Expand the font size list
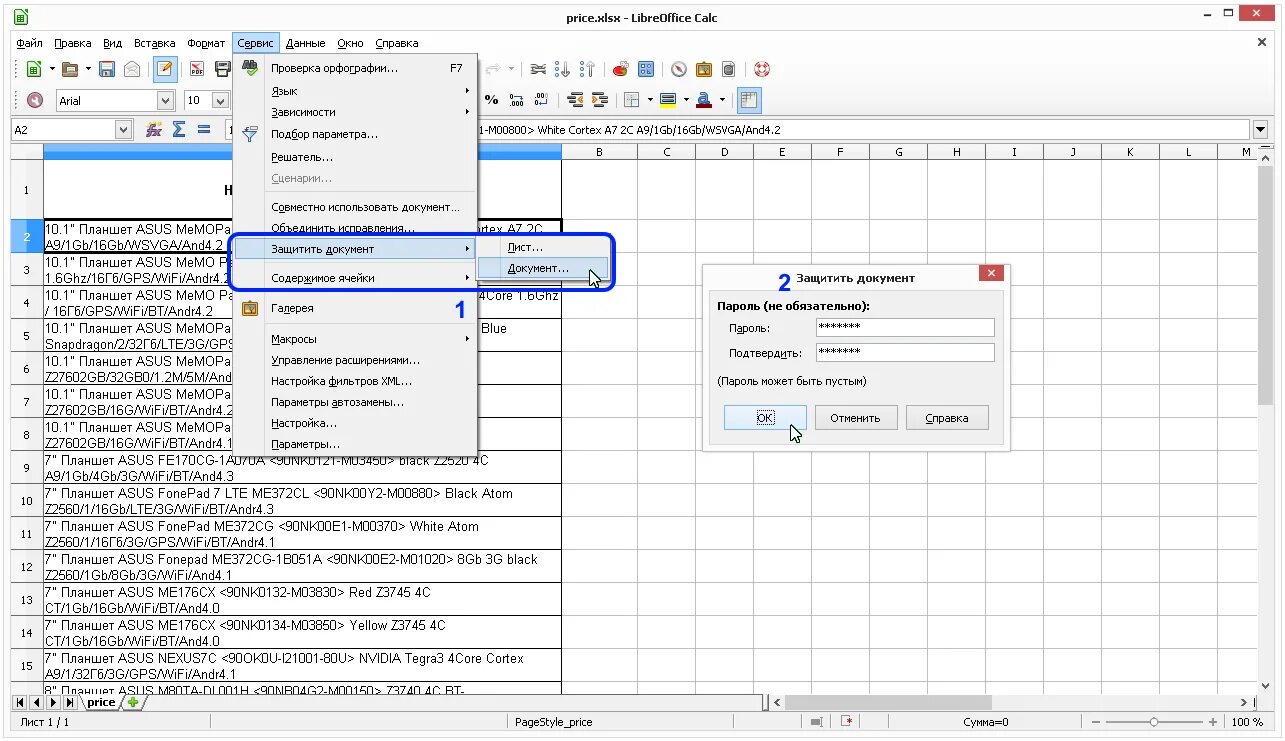 pos(222,100)
